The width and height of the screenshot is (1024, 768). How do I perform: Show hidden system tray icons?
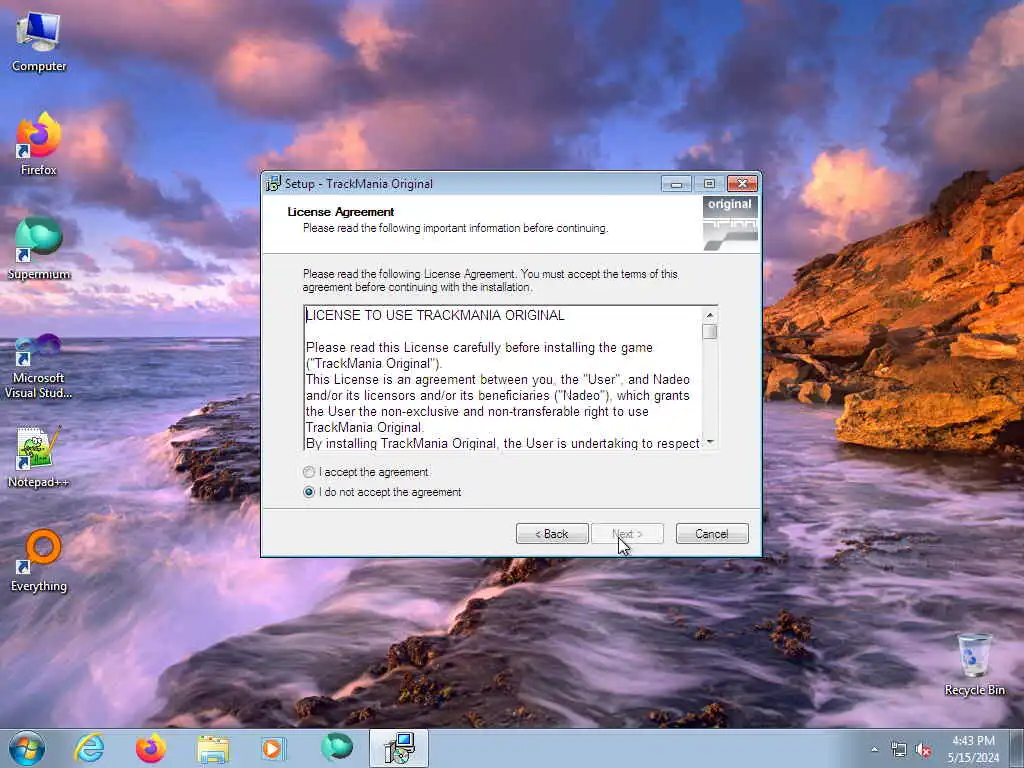coord(874,749)
